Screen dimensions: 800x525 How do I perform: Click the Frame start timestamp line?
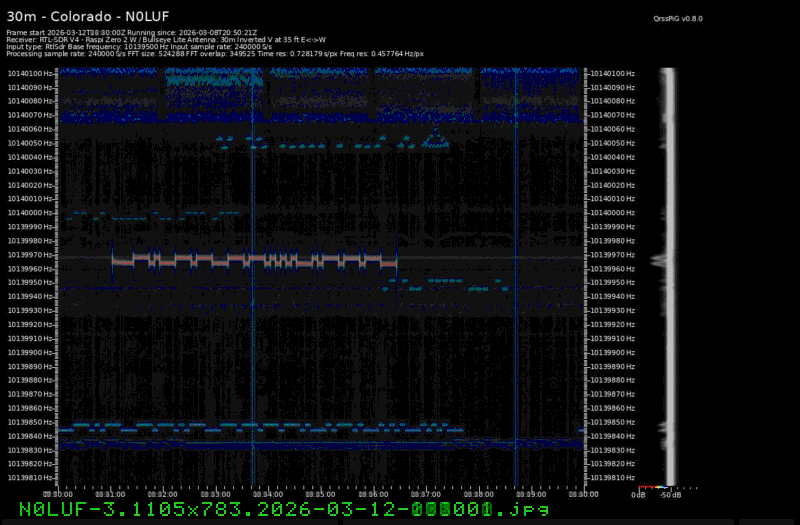130,32
